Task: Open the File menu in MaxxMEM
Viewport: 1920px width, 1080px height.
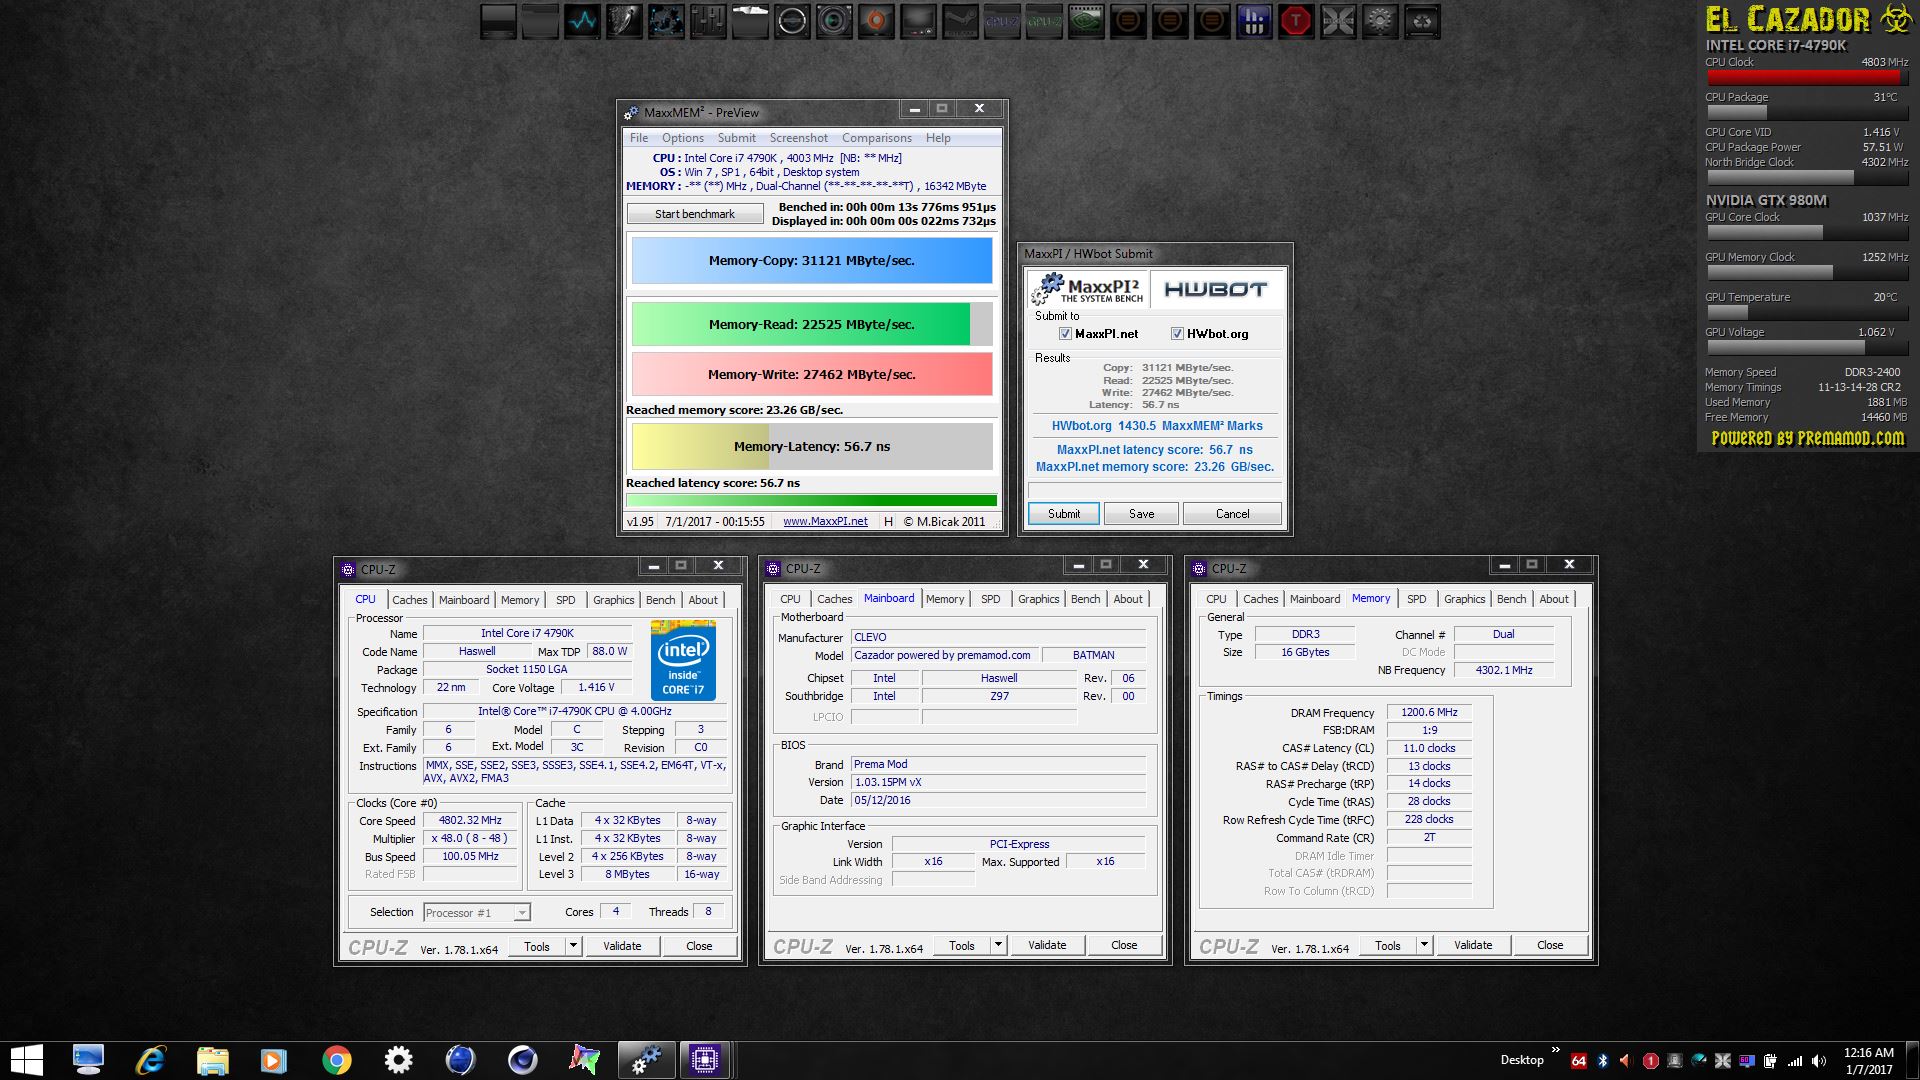Action: (x=639, y=138)
